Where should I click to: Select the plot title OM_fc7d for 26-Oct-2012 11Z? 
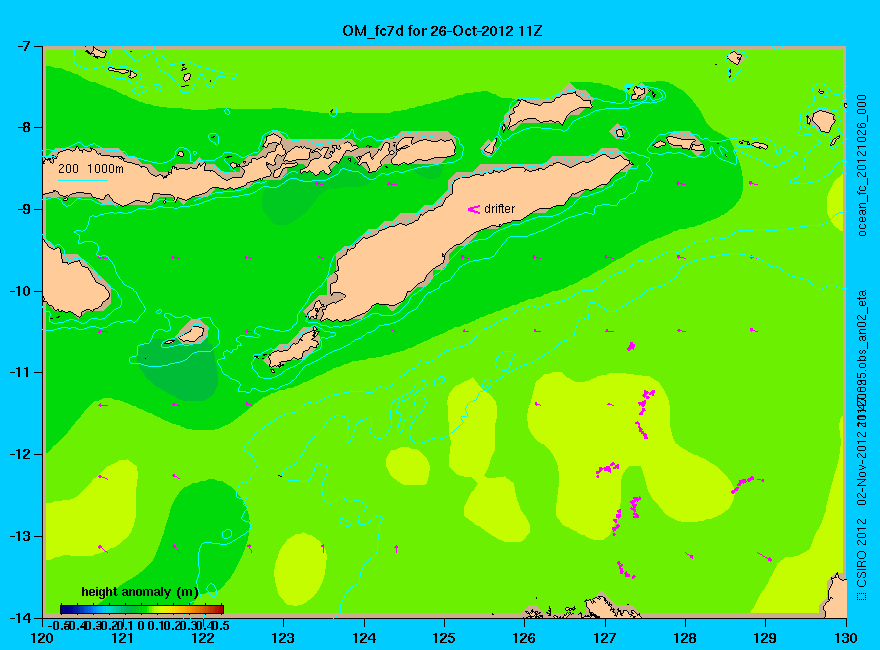442,31
